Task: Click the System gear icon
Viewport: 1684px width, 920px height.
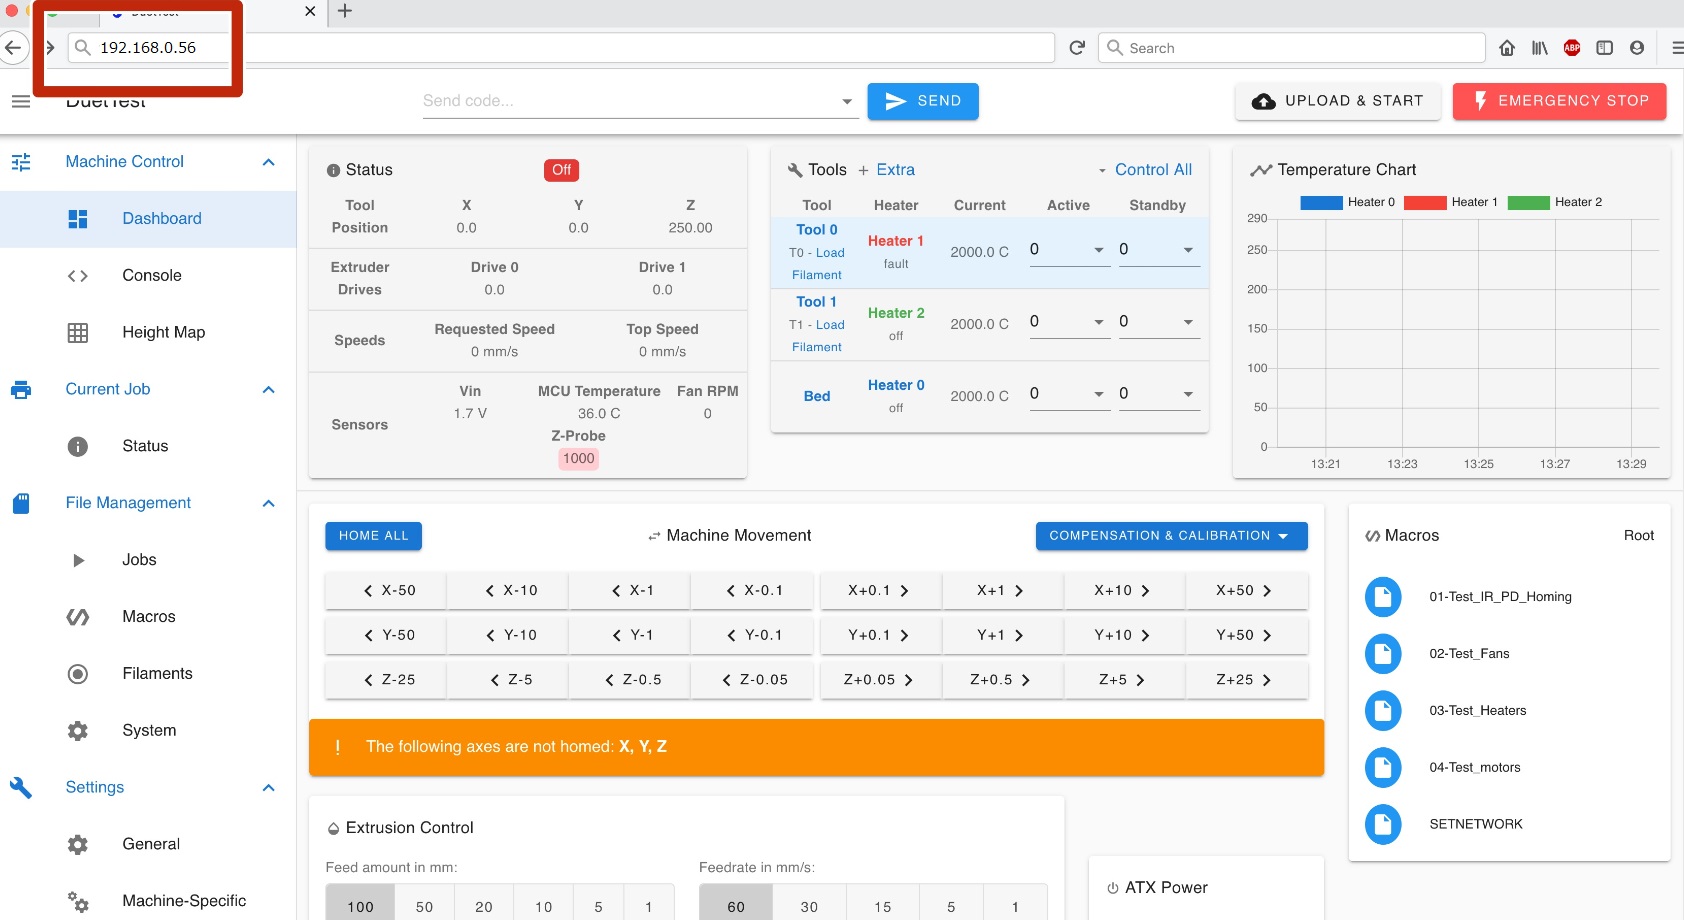Action: 78,731
